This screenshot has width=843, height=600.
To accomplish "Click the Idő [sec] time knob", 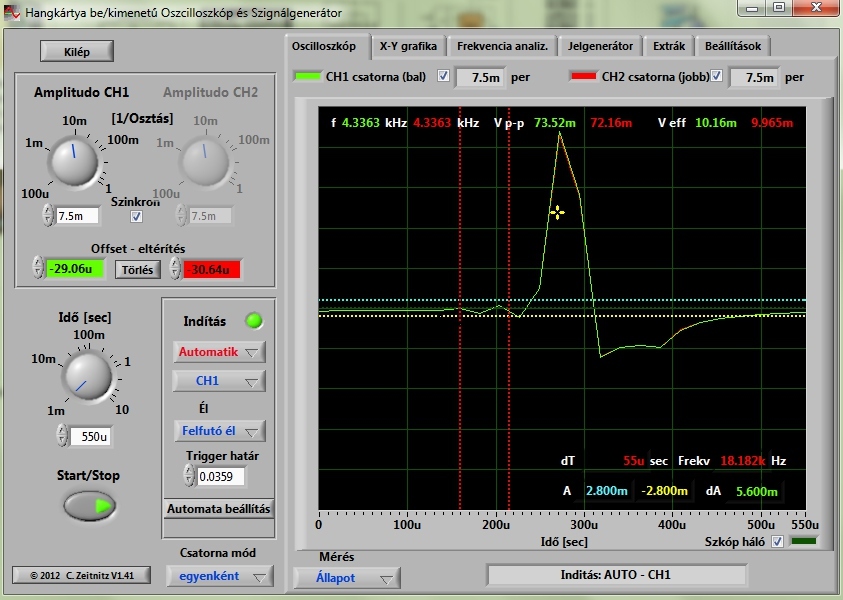I will (87, 376).
